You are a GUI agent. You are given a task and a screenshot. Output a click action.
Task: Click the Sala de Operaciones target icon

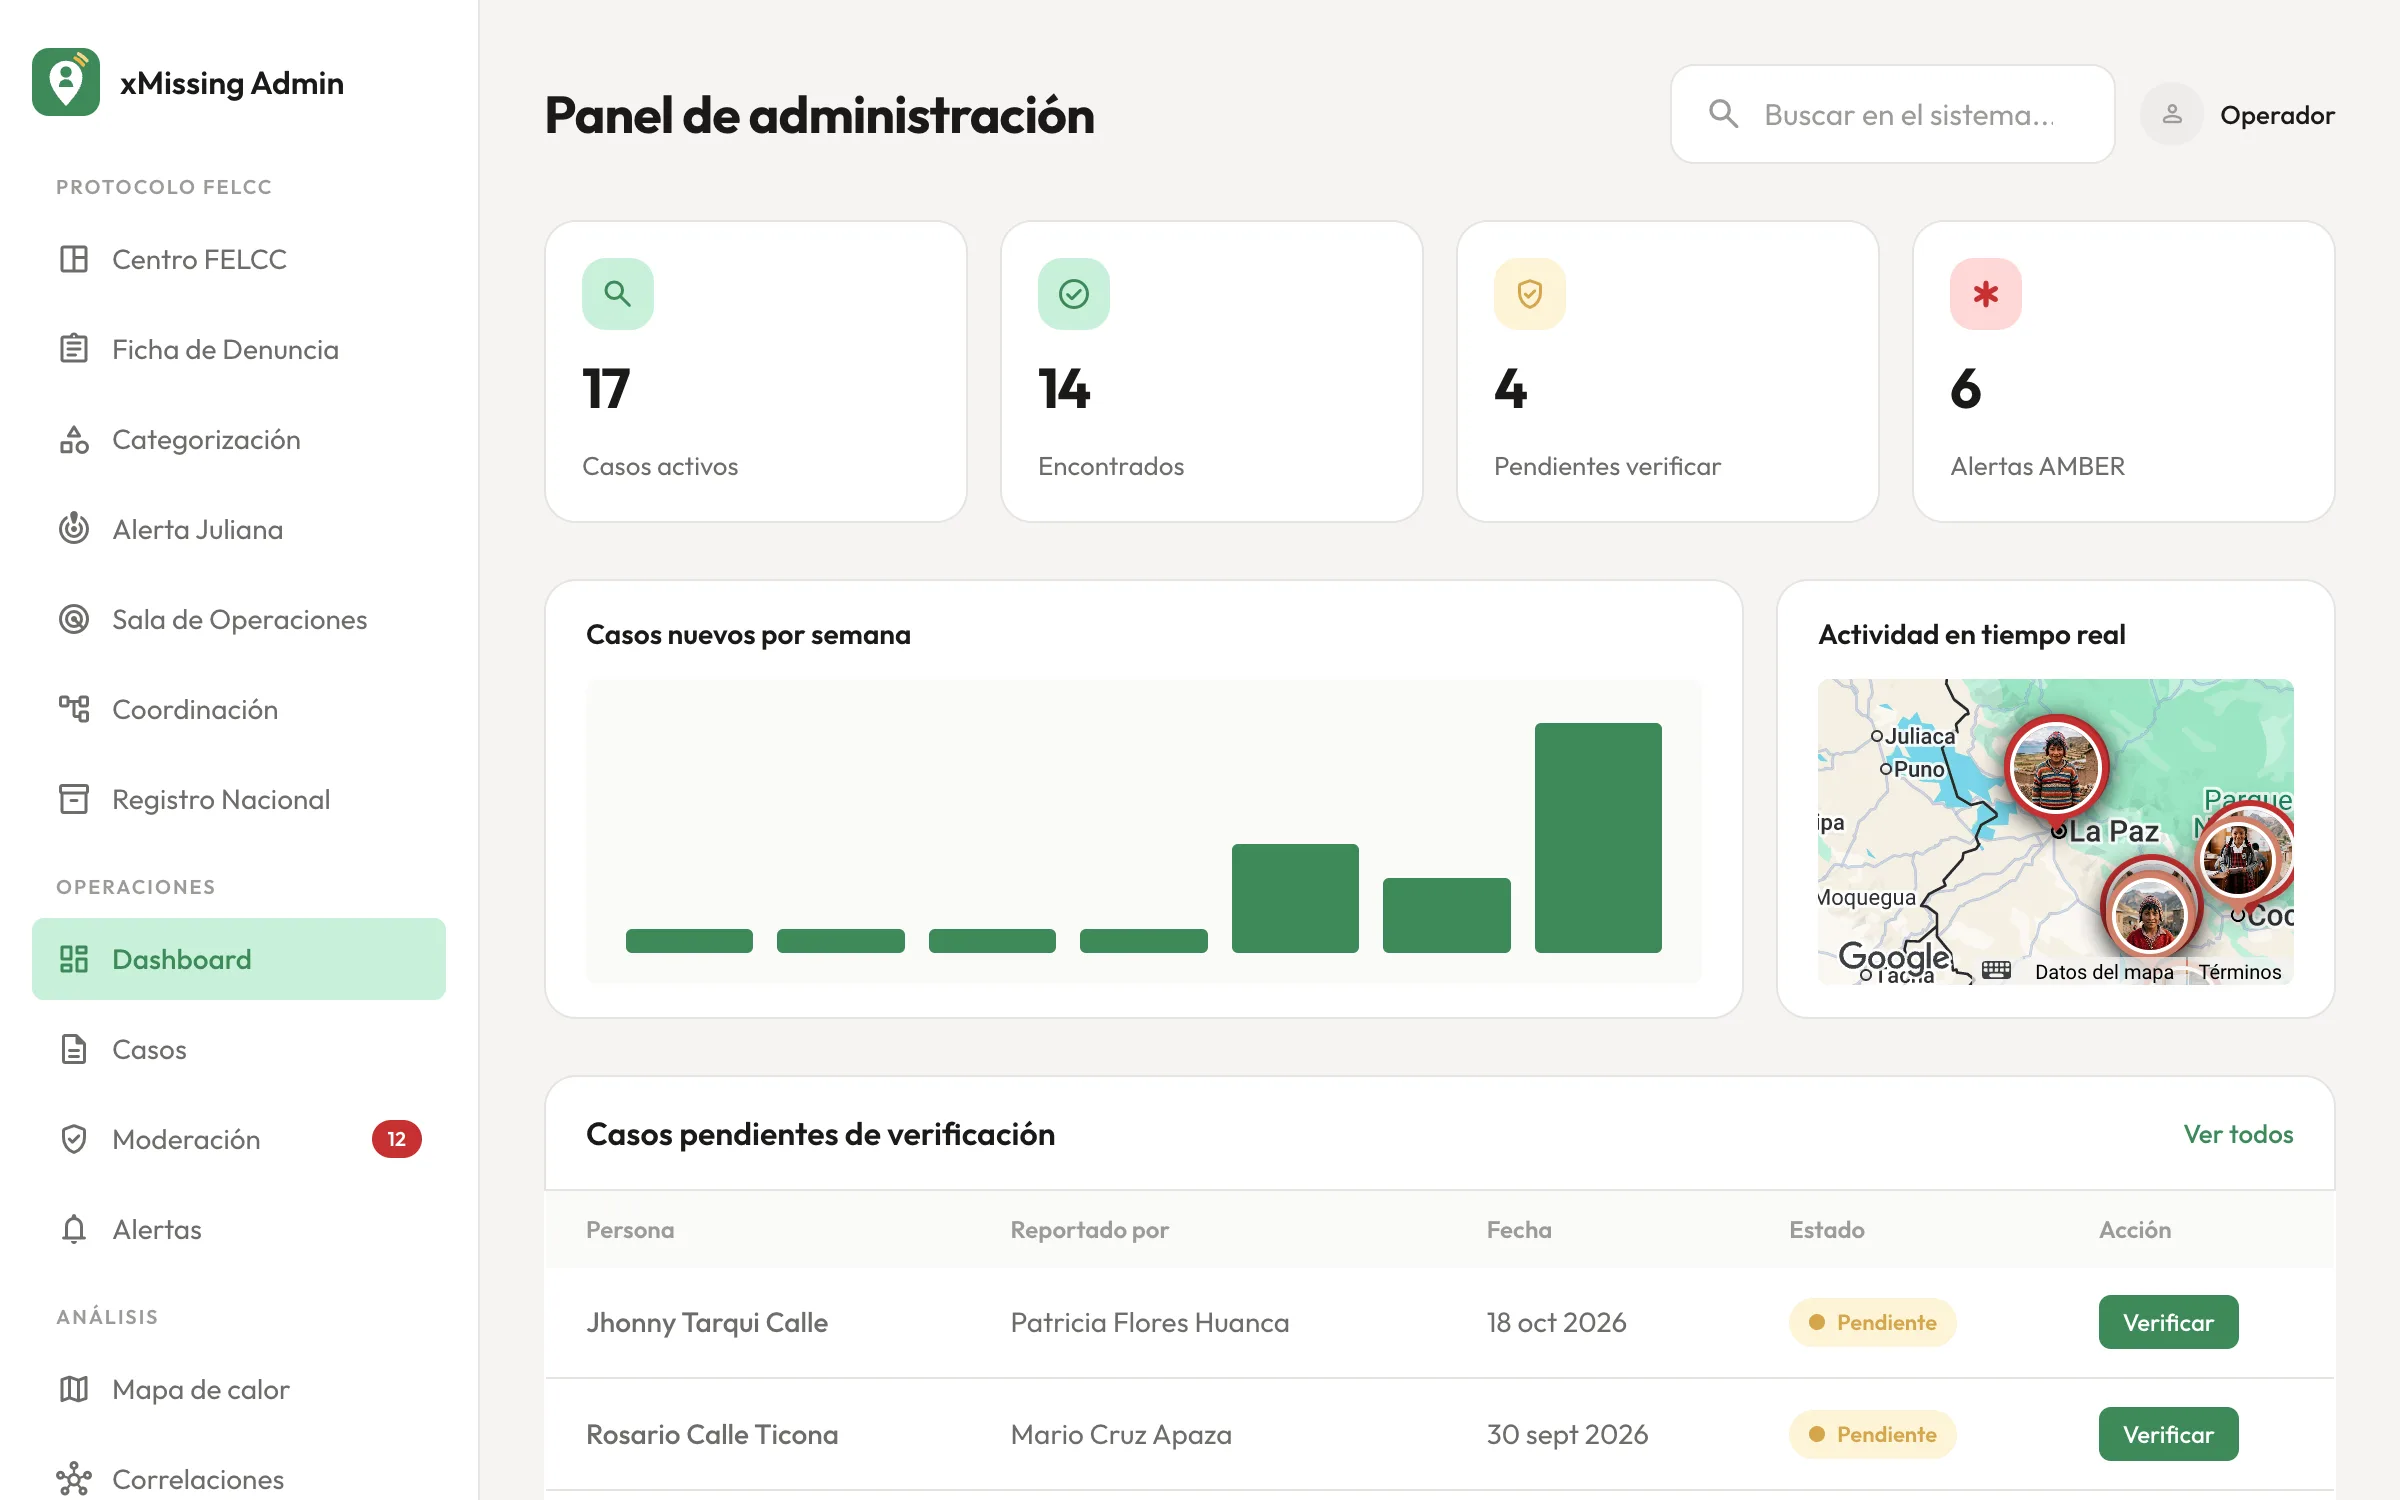[x=74, y=619]
